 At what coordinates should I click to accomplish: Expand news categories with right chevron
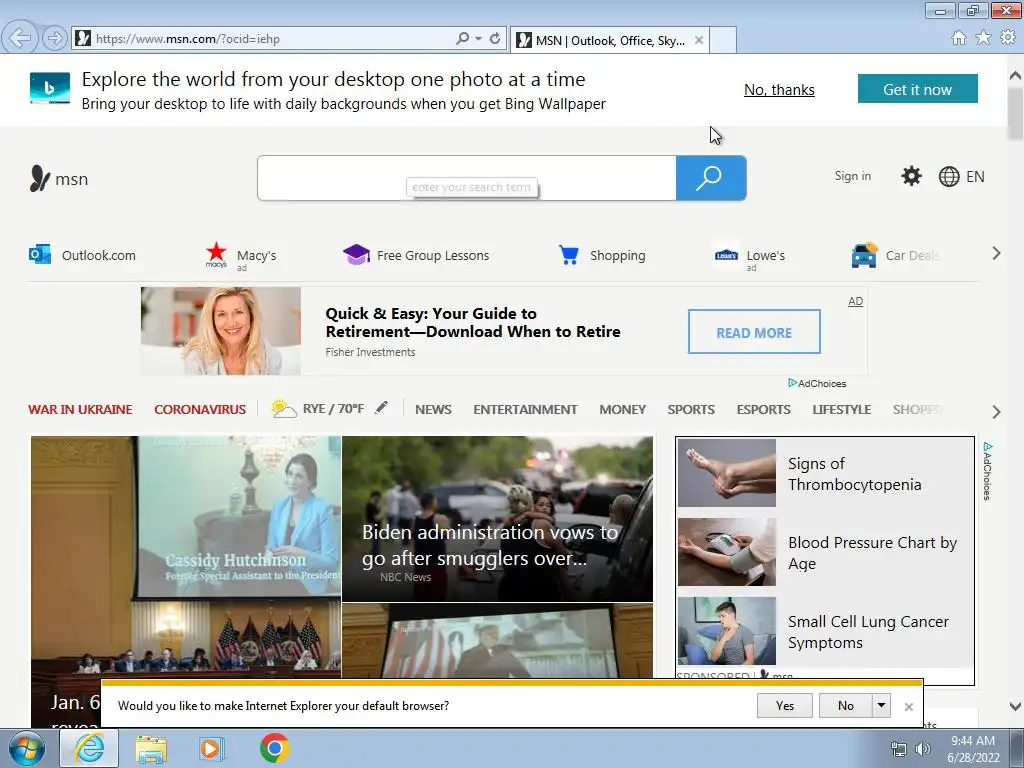point(996,411)
